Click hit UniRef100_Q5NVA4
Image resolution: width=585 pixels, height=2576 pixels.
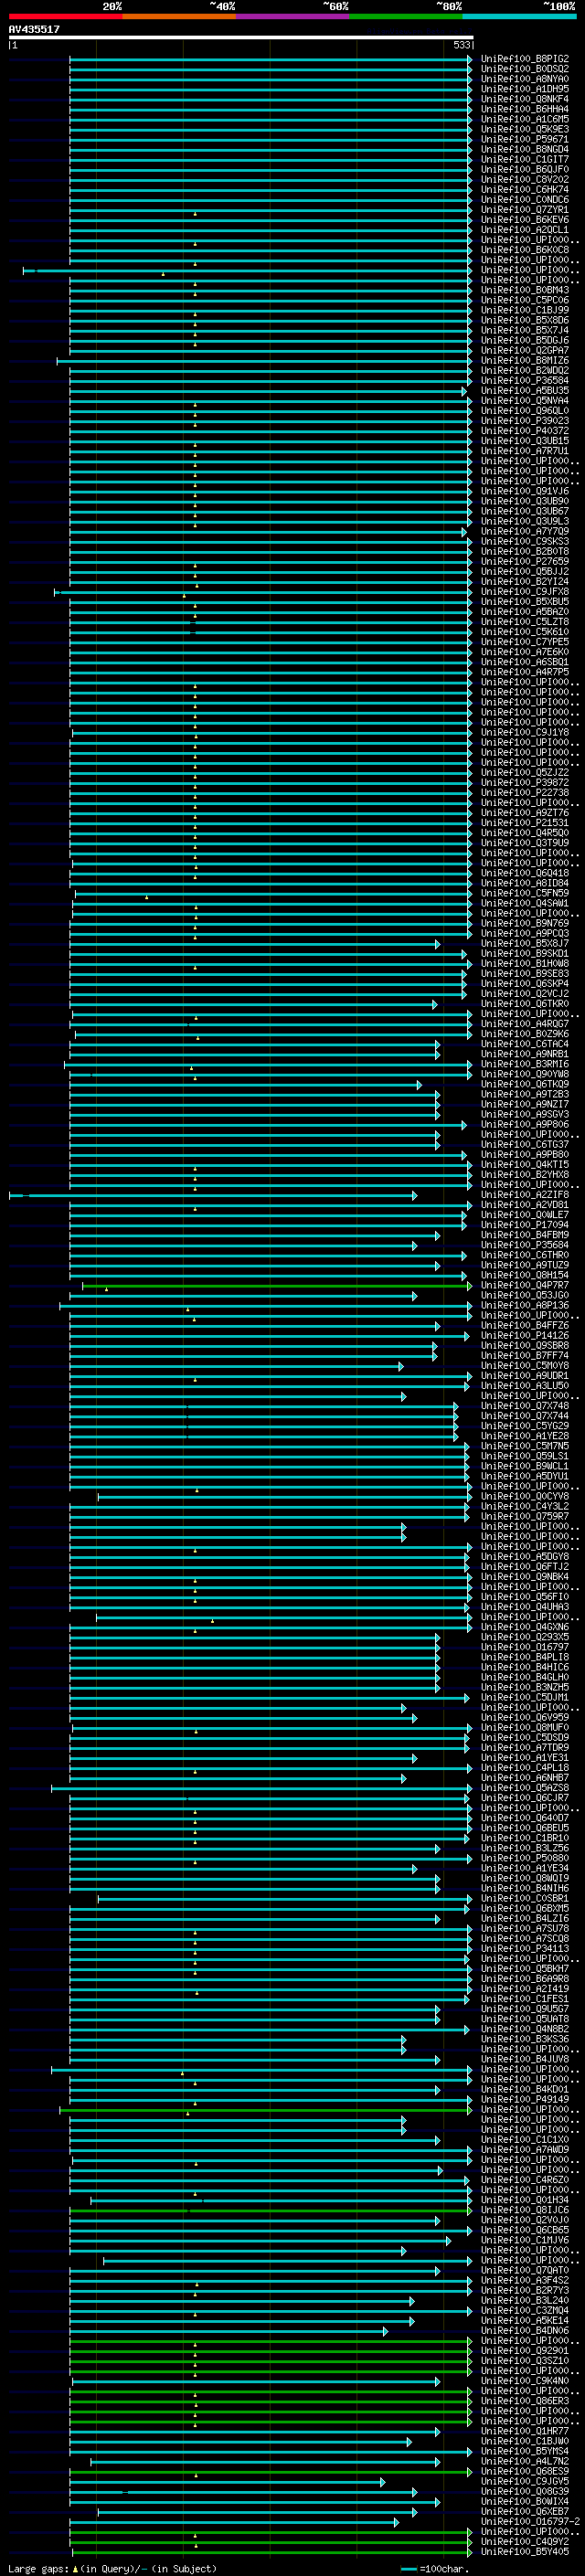point(524,400)
